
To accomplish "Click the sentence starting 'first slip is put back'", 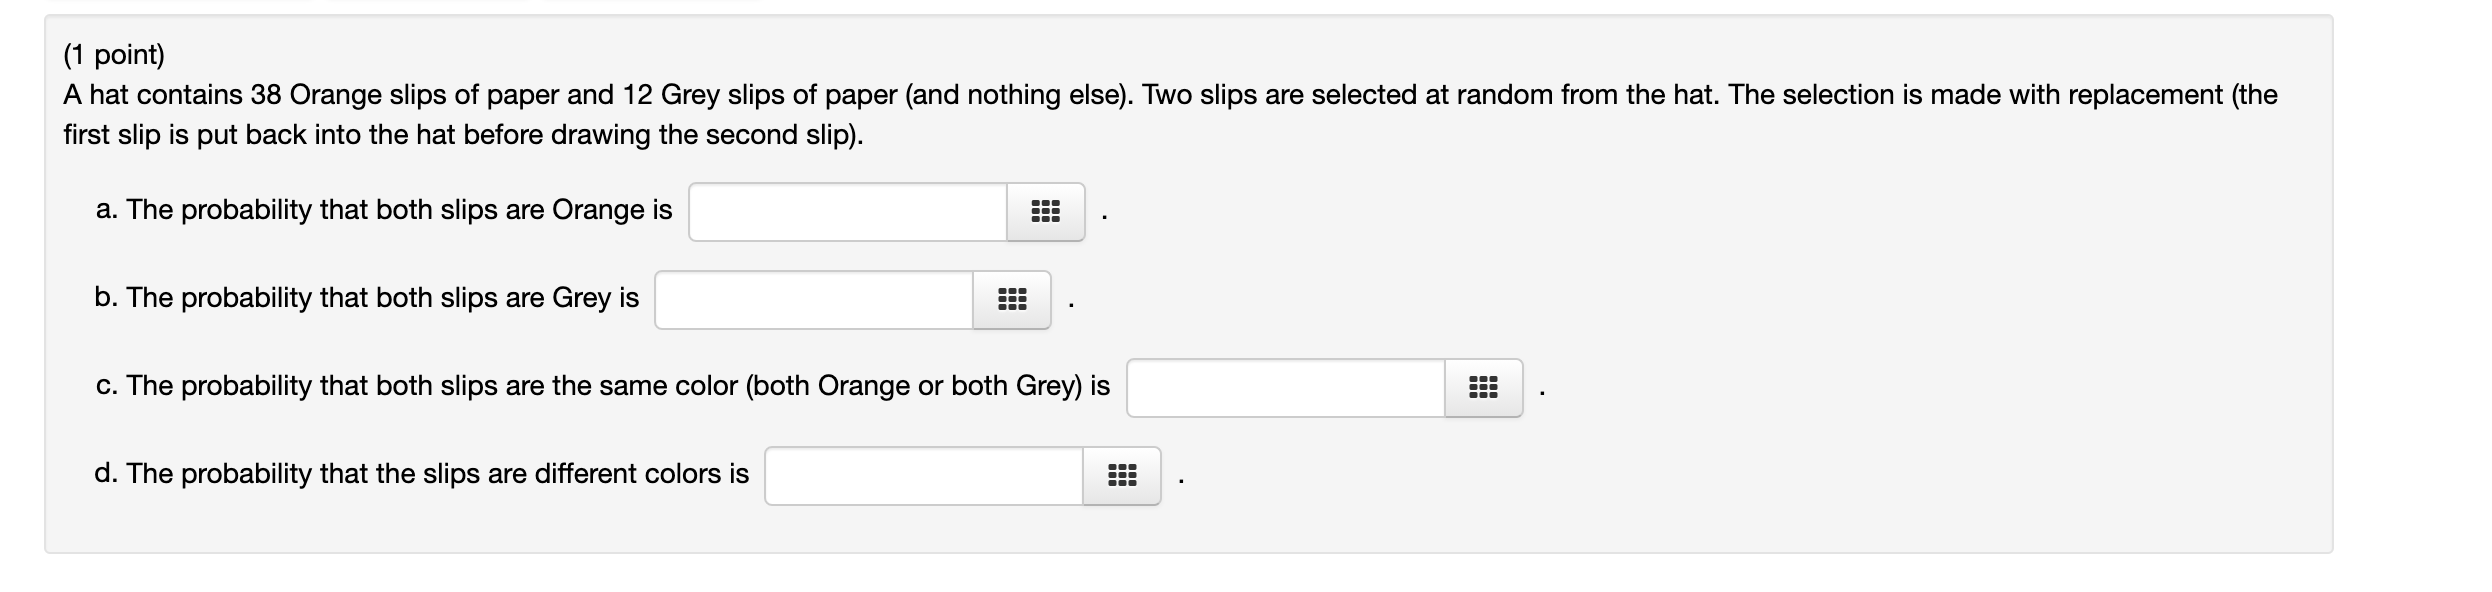I will pos(463,135).
